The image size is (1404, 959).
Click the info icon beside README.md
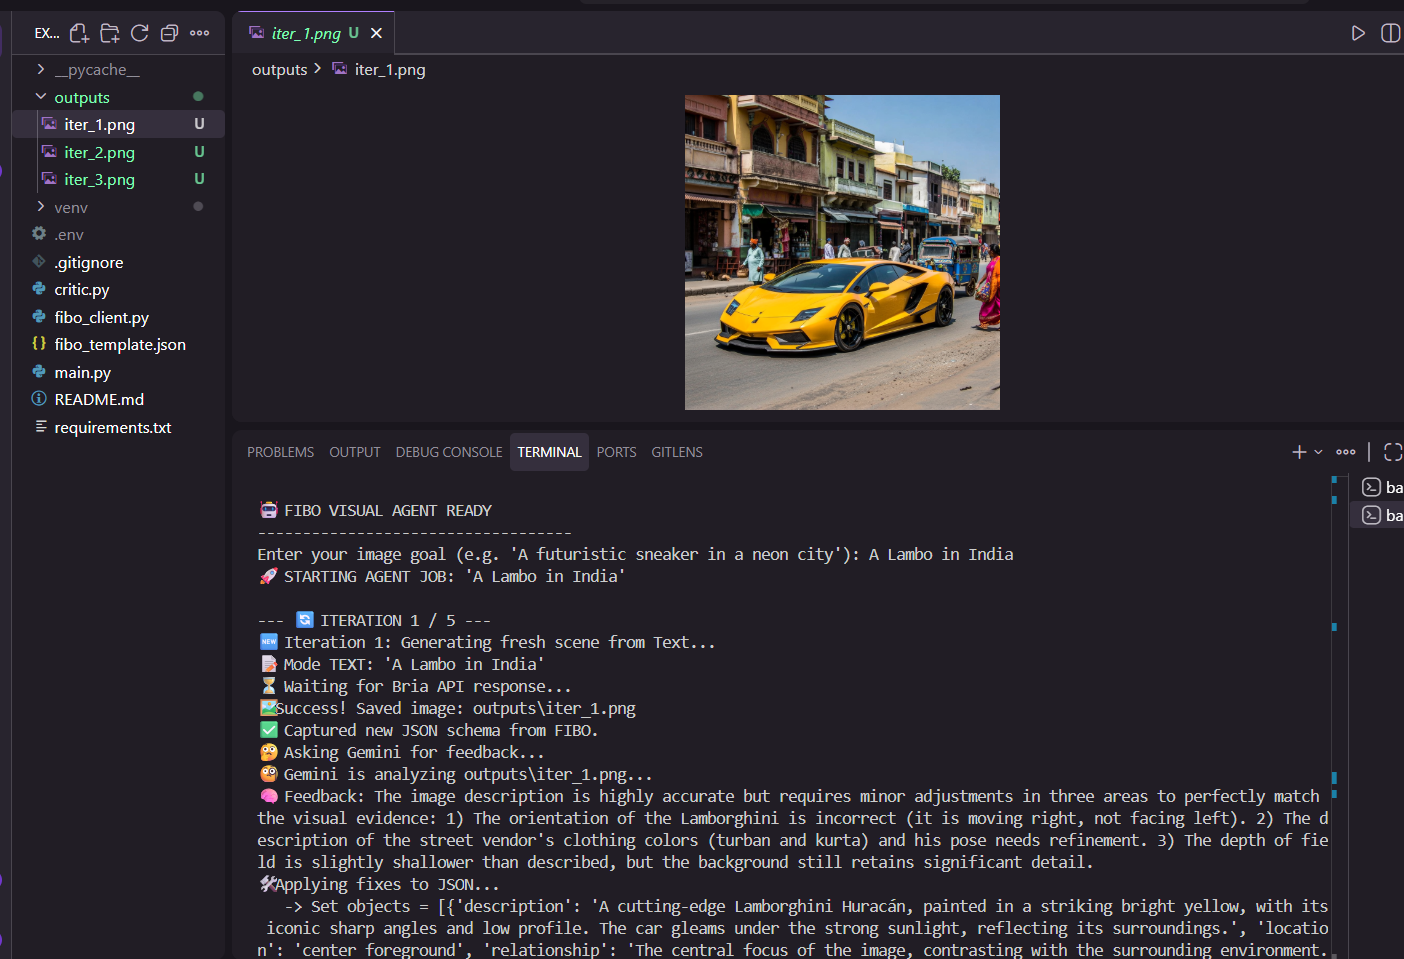(x=39, y=398)
